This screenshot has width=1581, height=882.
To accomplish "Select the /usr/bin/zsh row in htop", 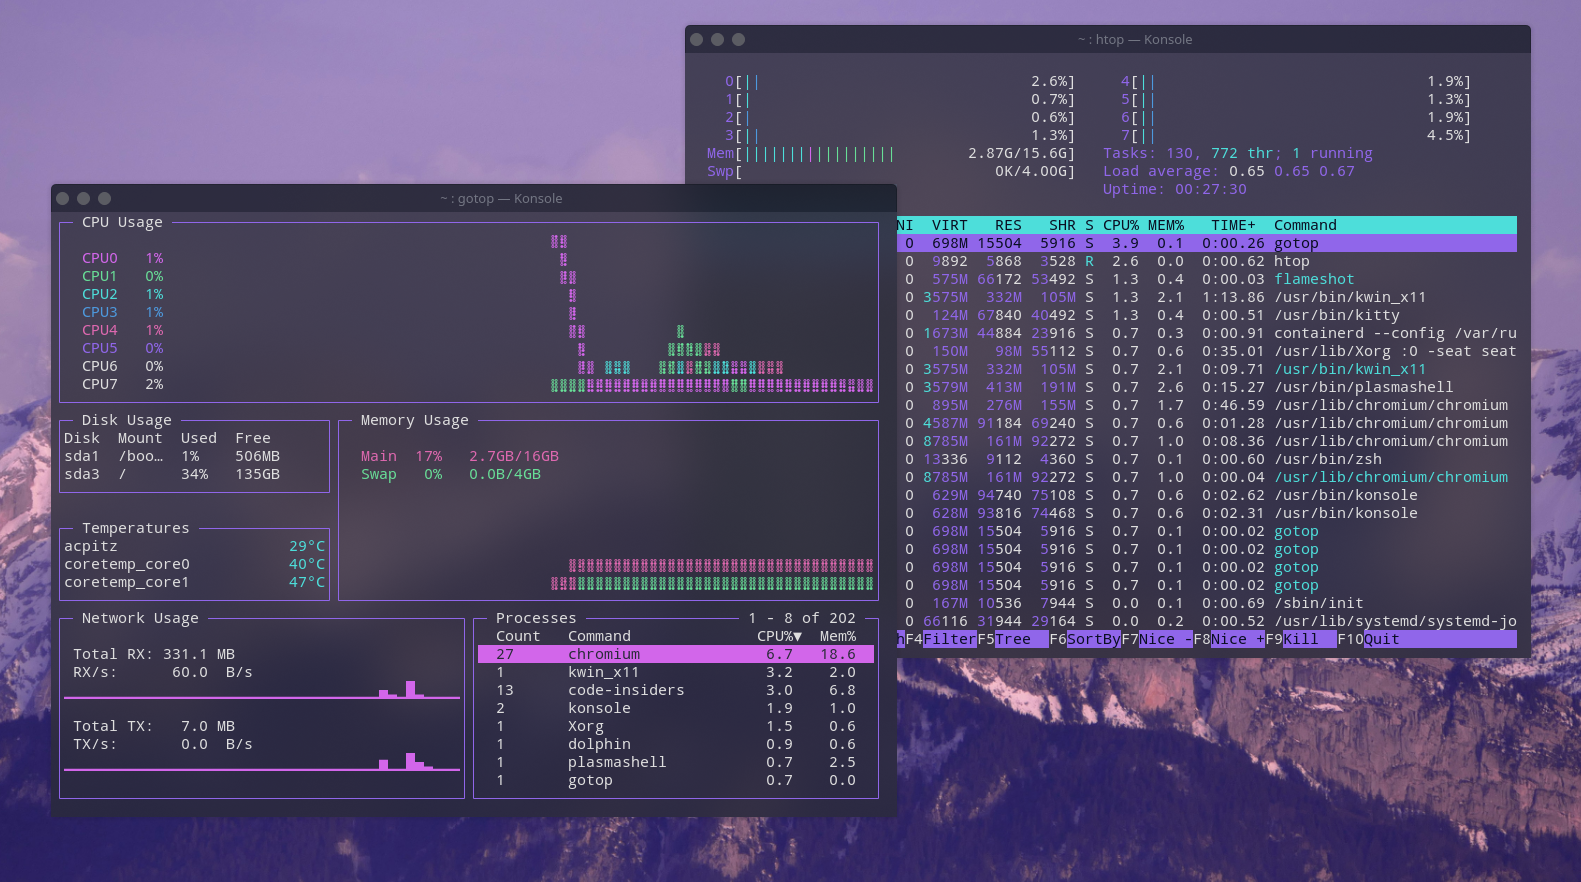I will pyautogui.click(x=1207, y=459).
